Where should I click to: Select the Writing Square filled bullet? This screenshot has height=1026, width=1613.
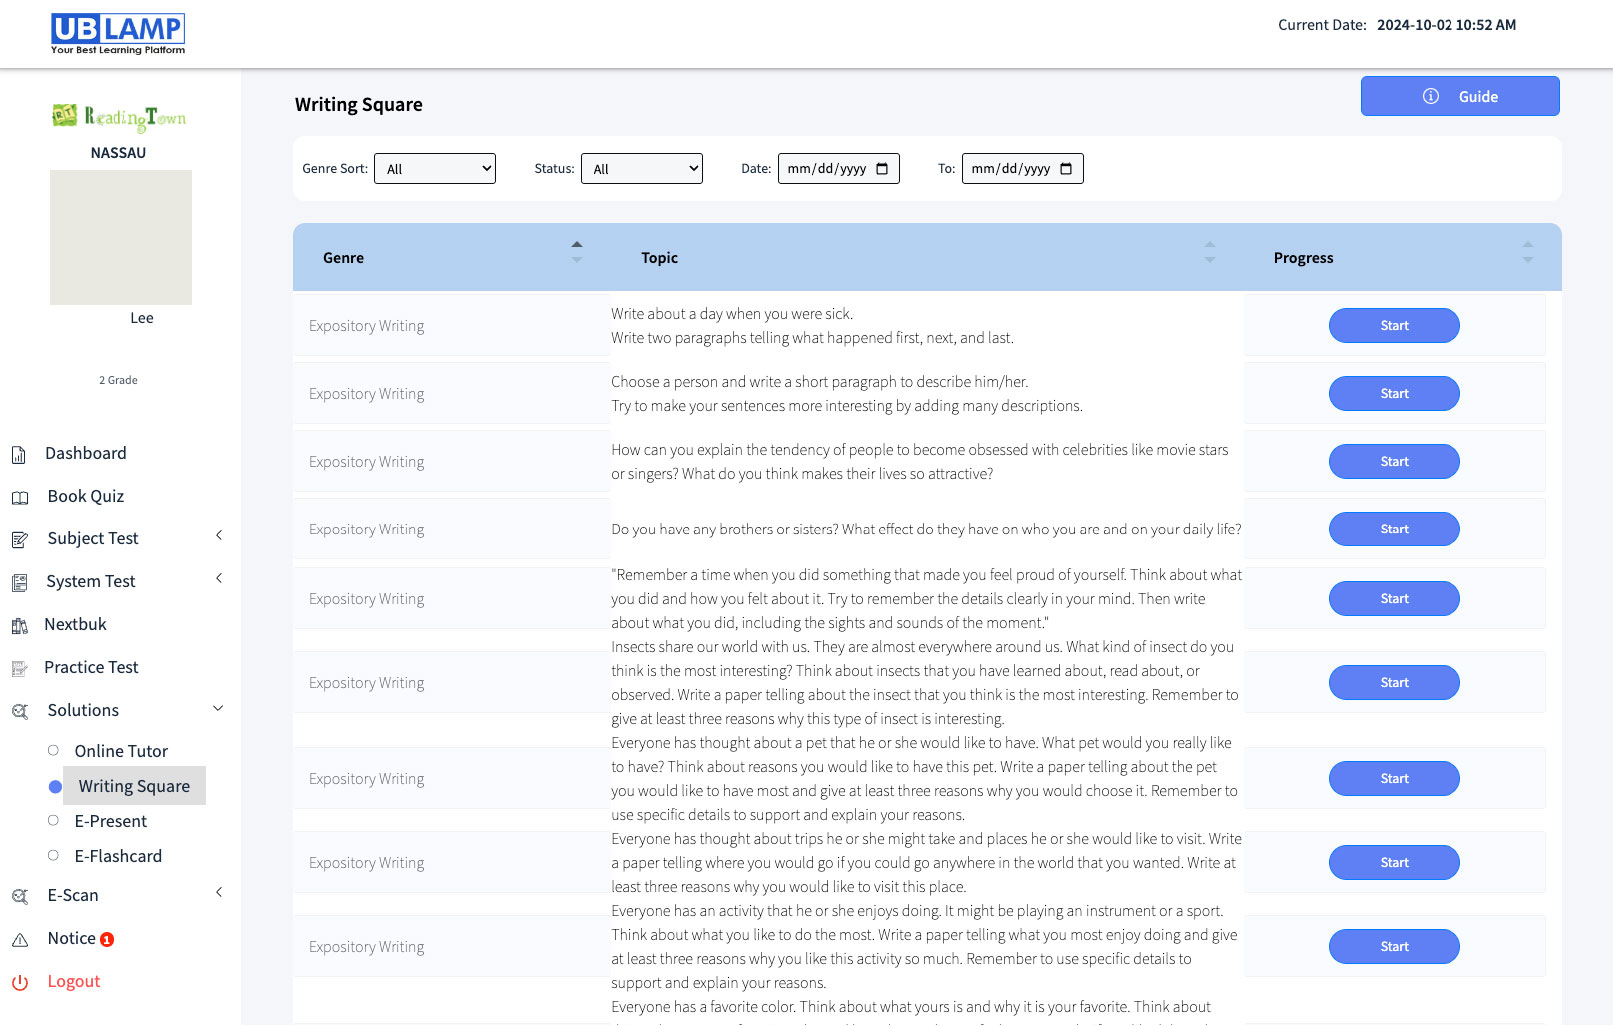click(55, 787)
